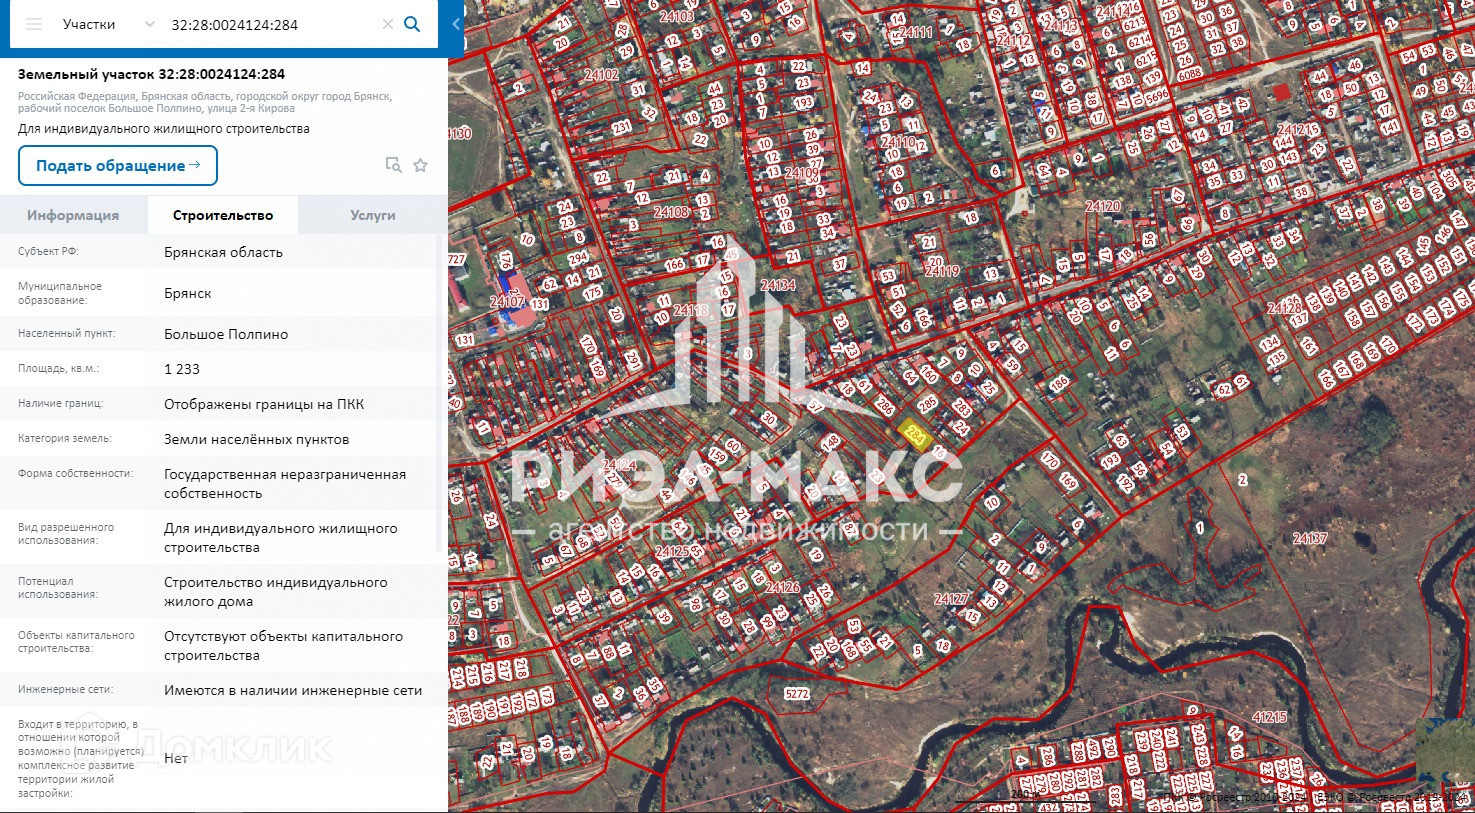Image resolution: width=1475 pixels, height=813 pixels.
Task: Open the hamburger menu in search bar
Action: (x=34, y=24)
